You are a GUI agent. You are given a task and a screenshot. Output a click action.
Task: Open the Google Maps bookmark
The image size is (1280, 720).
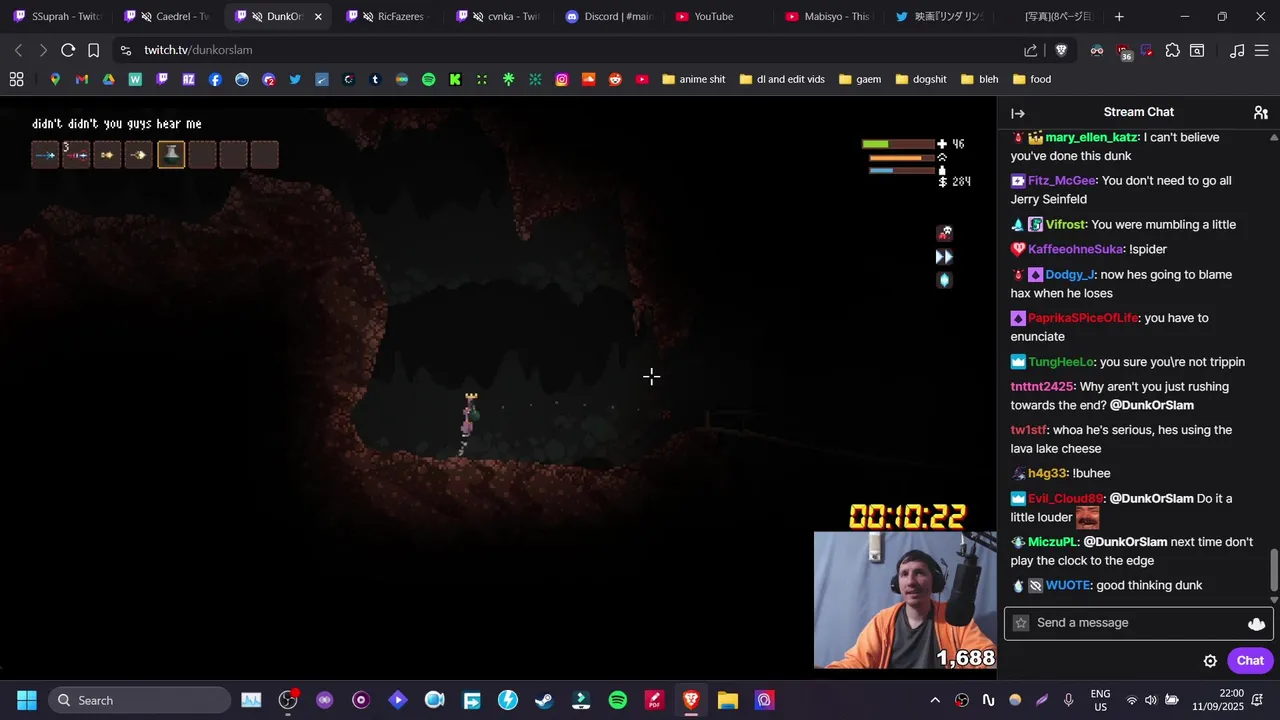pos(55,79)
